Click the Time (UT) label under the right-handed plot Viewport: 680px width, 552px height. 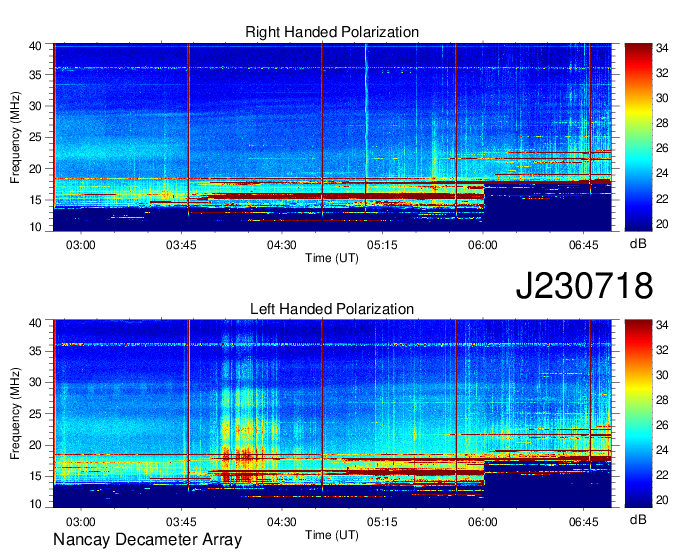click(332, 258)
